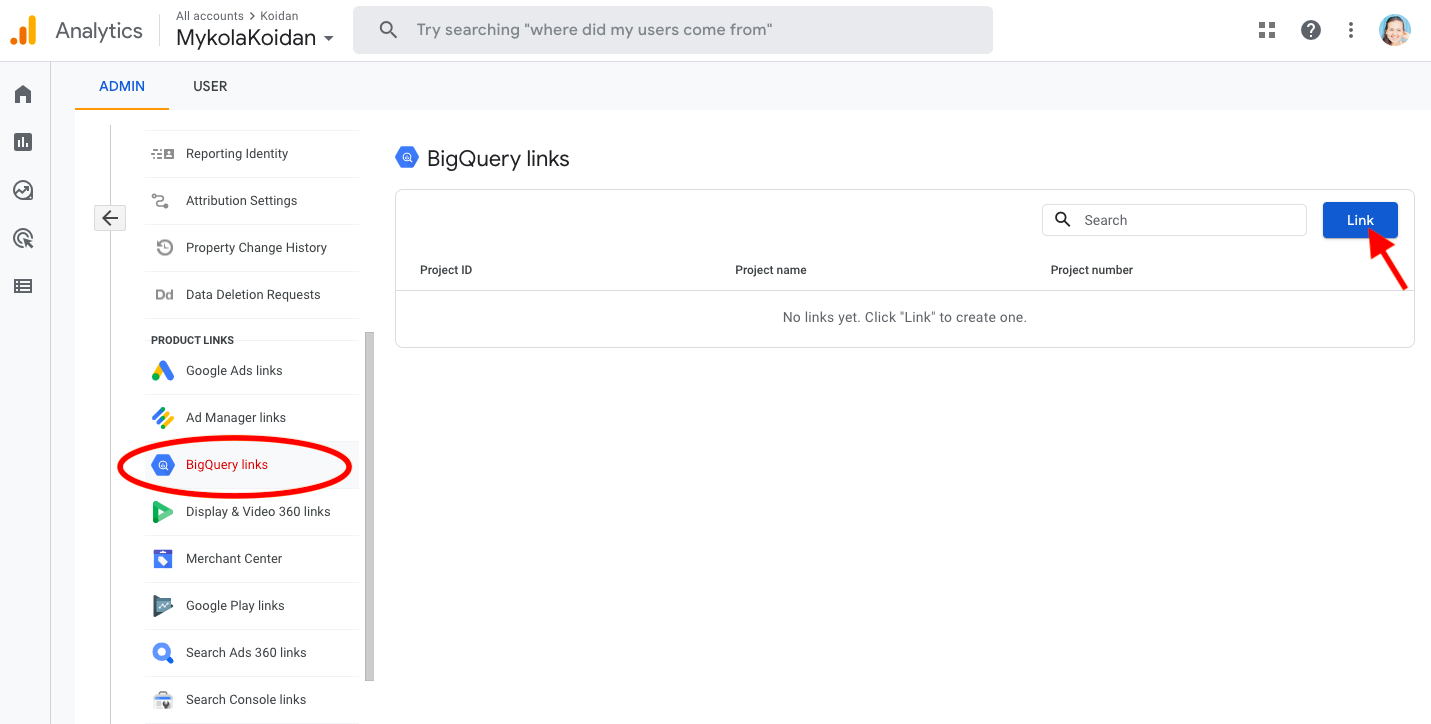Screen dimensions: 1431x724
Task: Click the 'No links yet' message text
Action: click(905, 317)
